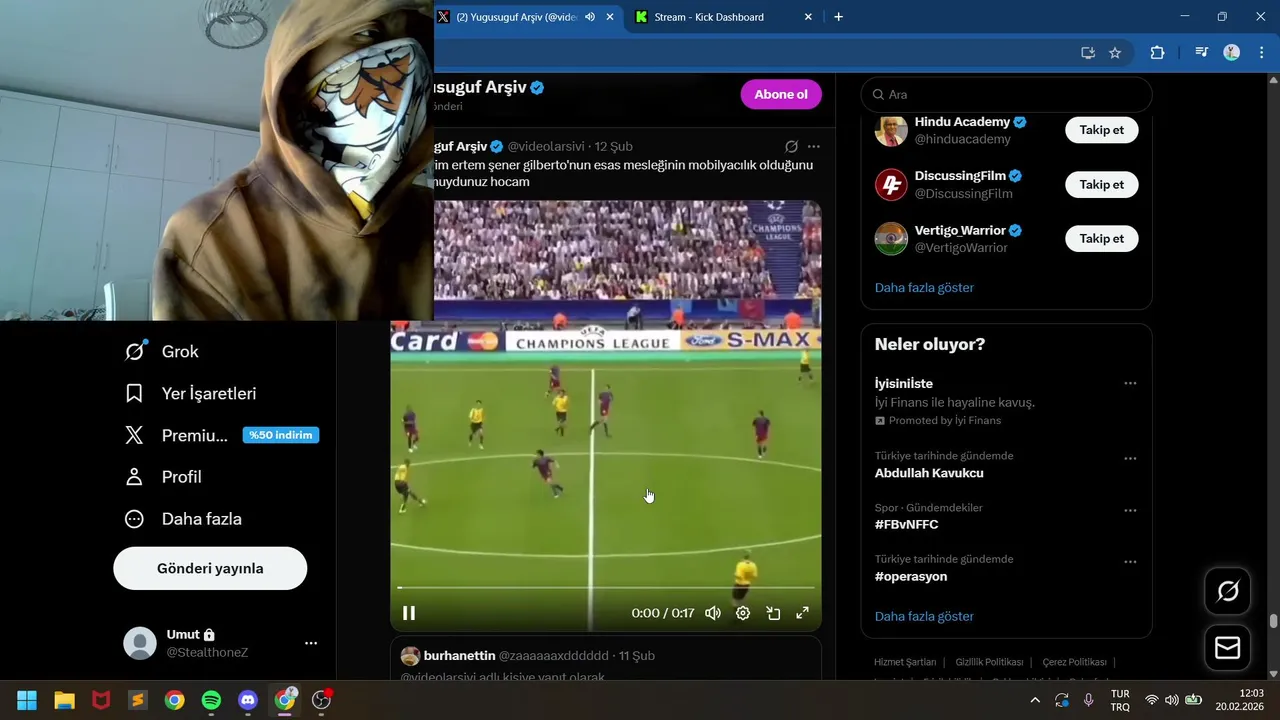Viewport: 1280px width, 720px height.
Task: Follow Hindu Academy with Takip et
Action: tap(1101, 130)
